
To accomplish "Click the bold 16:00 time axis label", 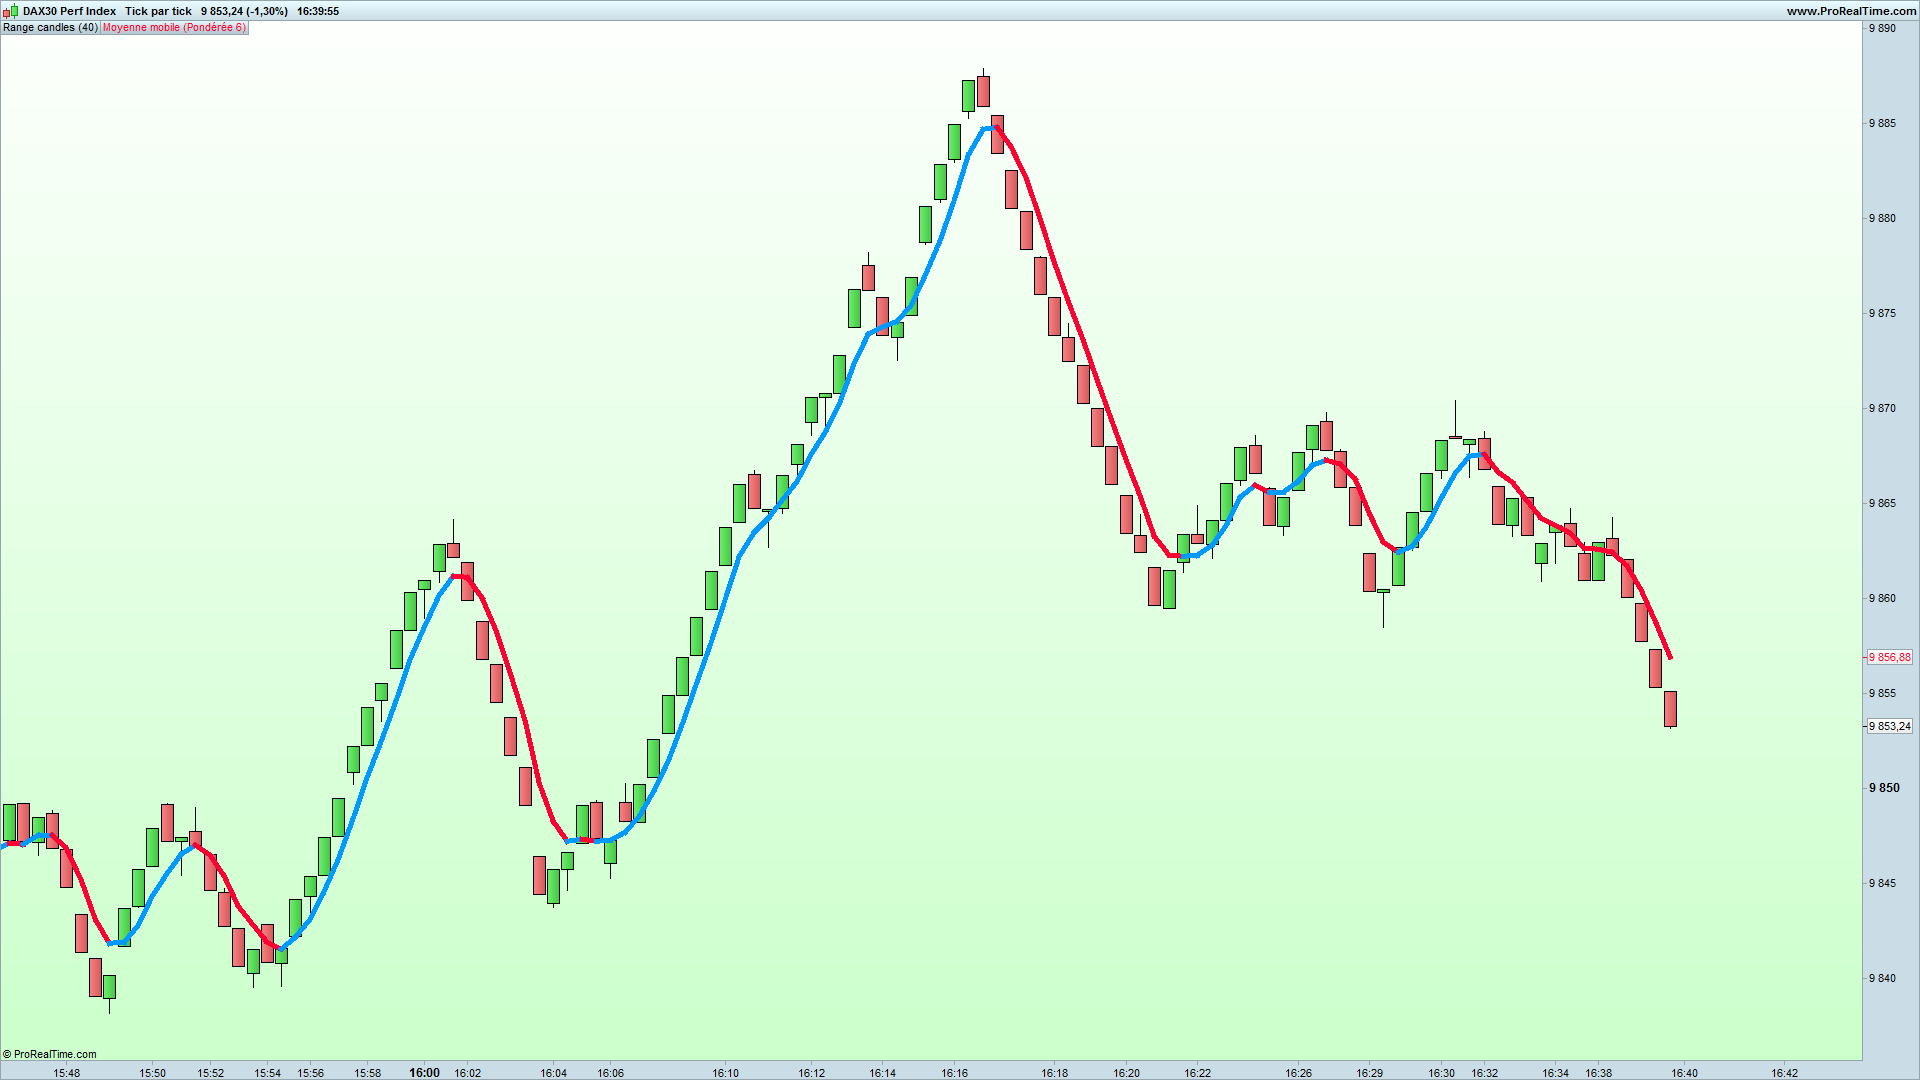I will pos(424,1073).
